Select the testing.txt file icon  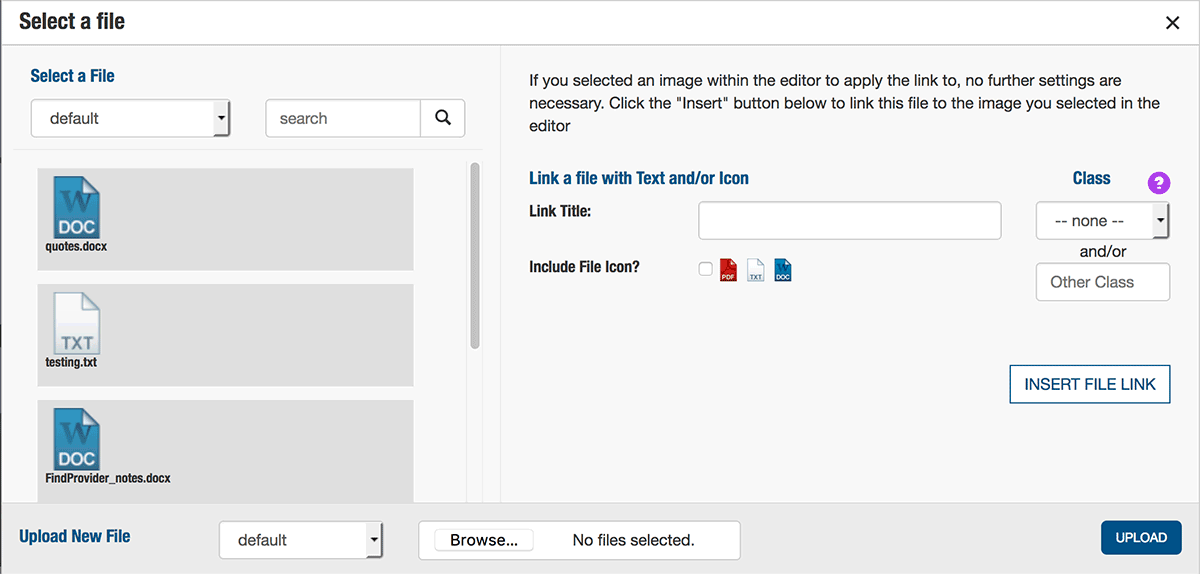76,323
